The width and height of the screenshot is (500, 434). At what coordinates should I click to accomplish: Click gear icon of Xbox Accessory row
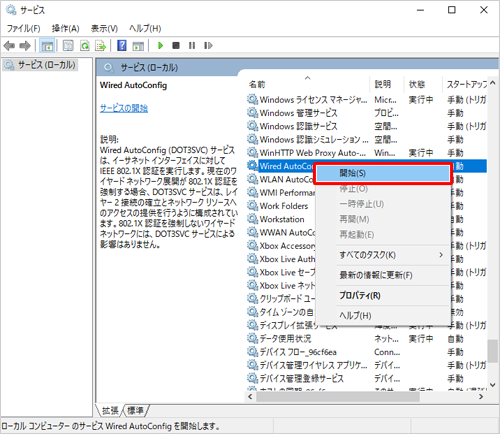252,246
